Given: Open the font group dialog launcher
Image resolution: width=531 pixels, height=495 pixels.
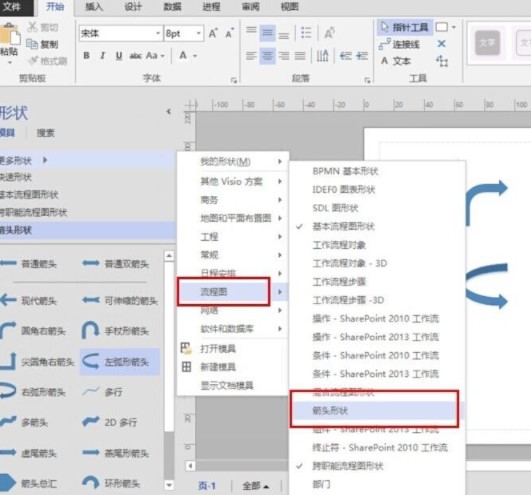Looking at the screenshot, I should coord(234,80).
